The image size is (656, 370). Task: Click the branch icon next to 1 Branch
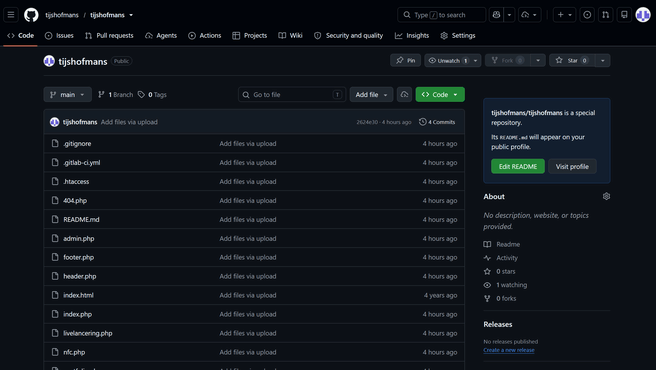coord(101,95)
